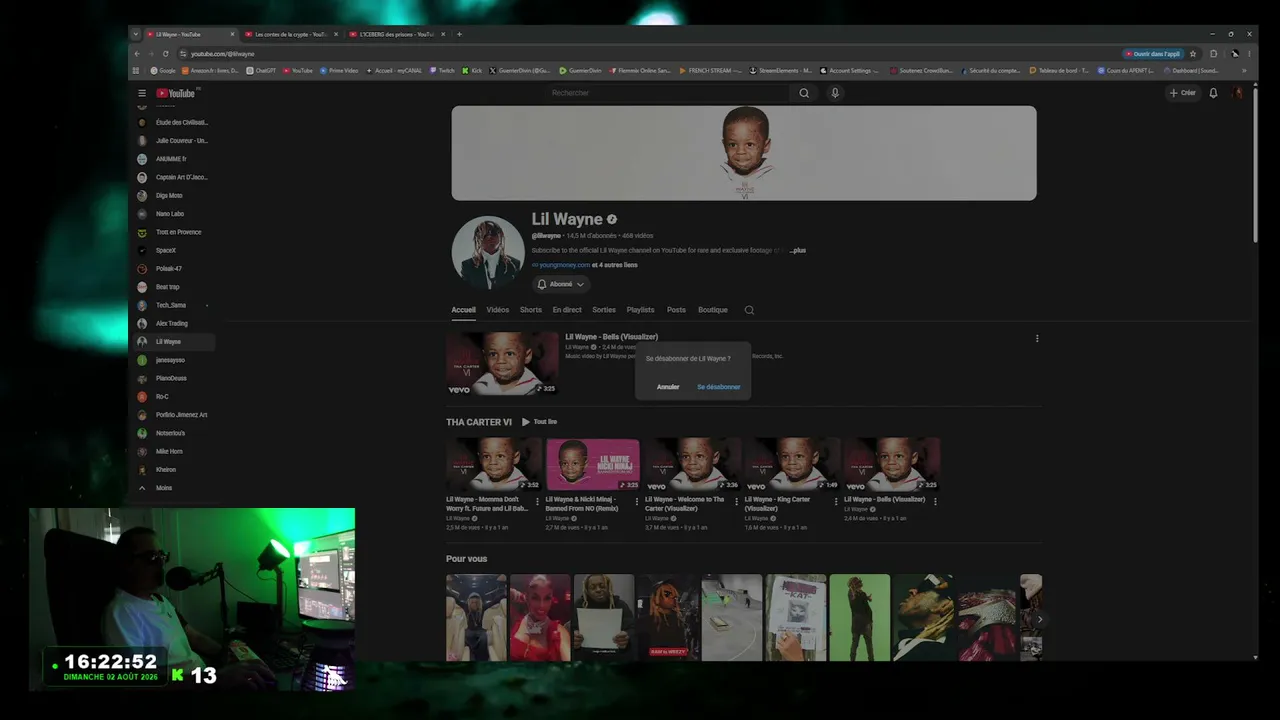Open the Posts tab
The image size is (1280, 720).
point(677,310)
